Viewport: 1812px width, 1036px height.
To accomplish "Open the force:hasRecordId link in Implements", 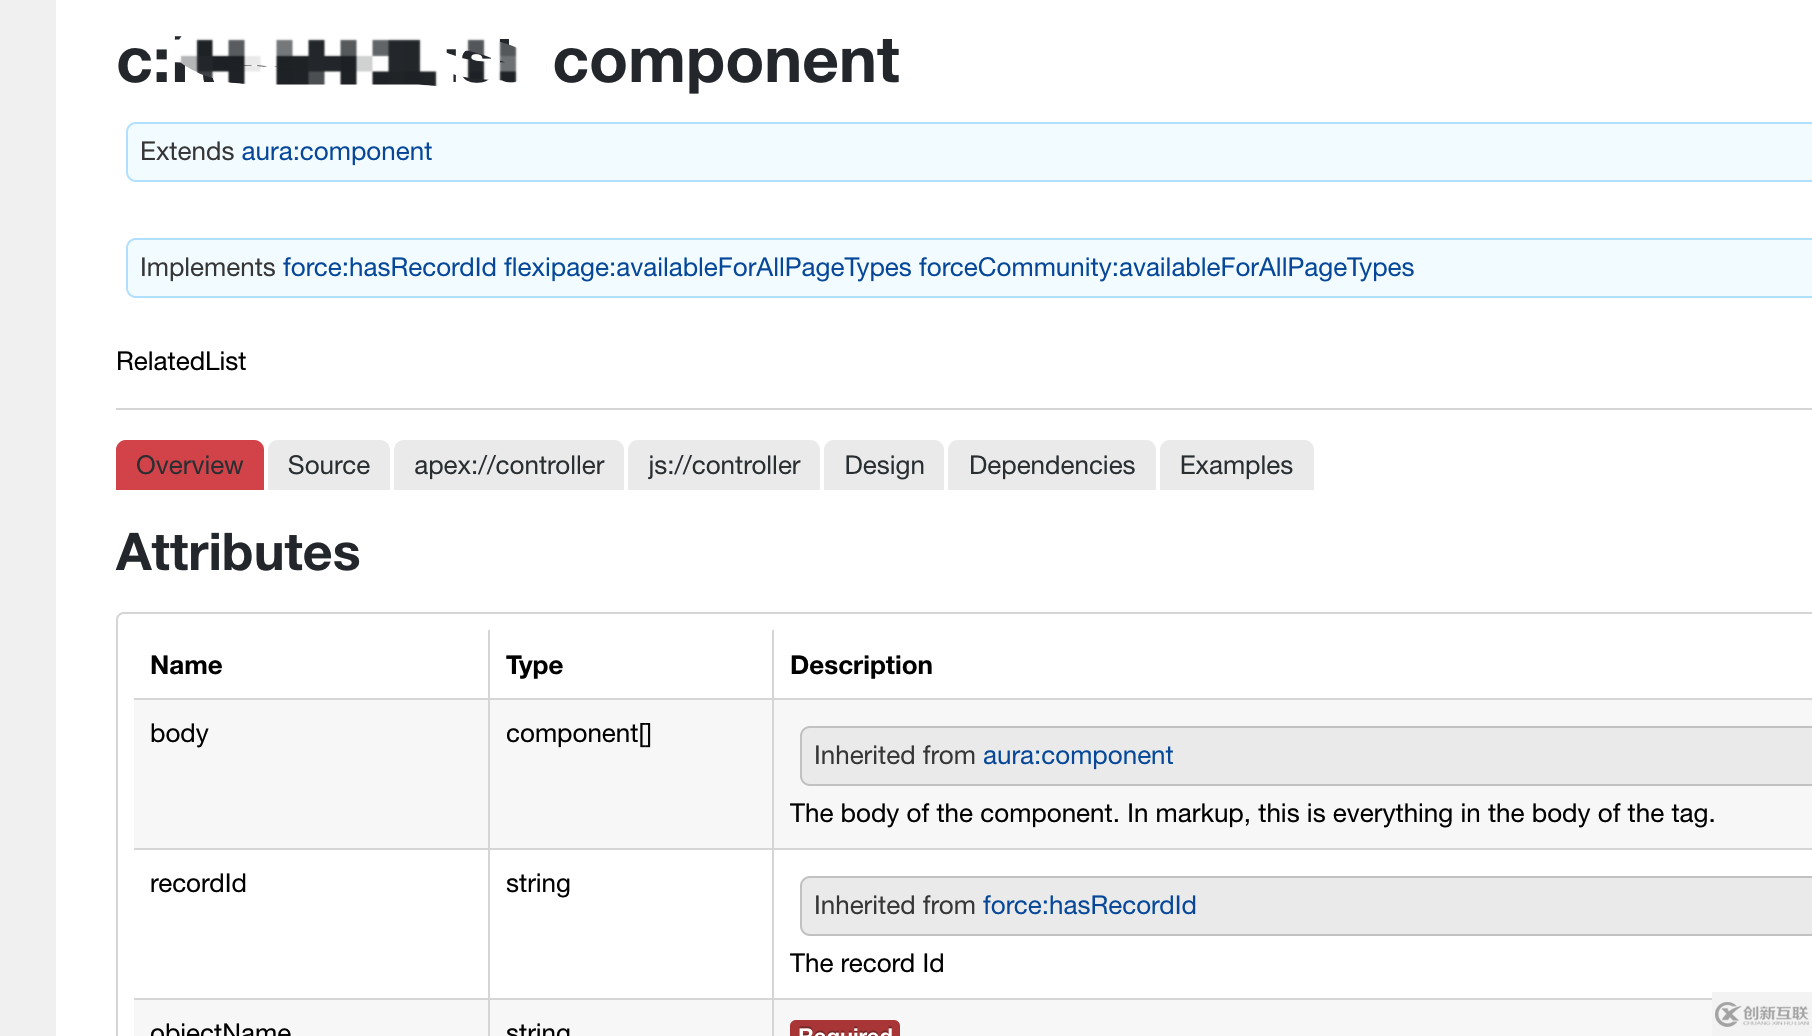I will tap(389, 267).
